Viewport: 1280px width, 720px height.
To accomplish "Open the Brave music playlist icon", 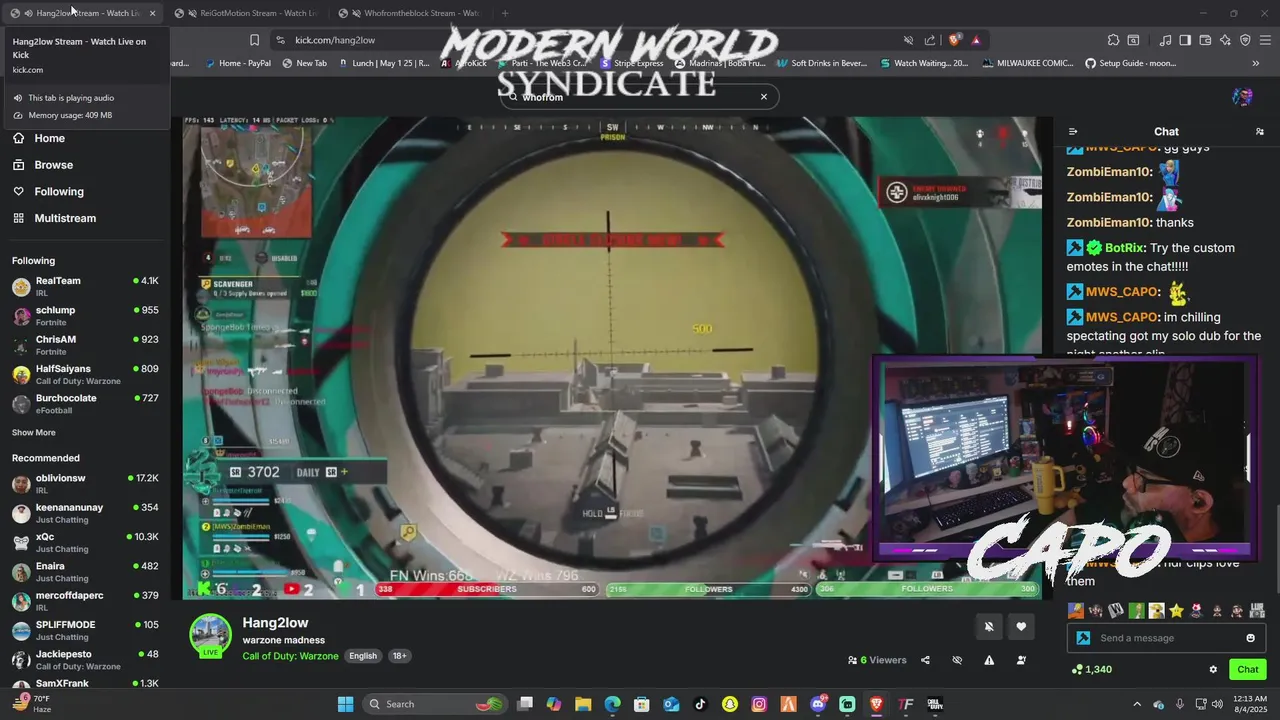I will [x=1165, y=40].
